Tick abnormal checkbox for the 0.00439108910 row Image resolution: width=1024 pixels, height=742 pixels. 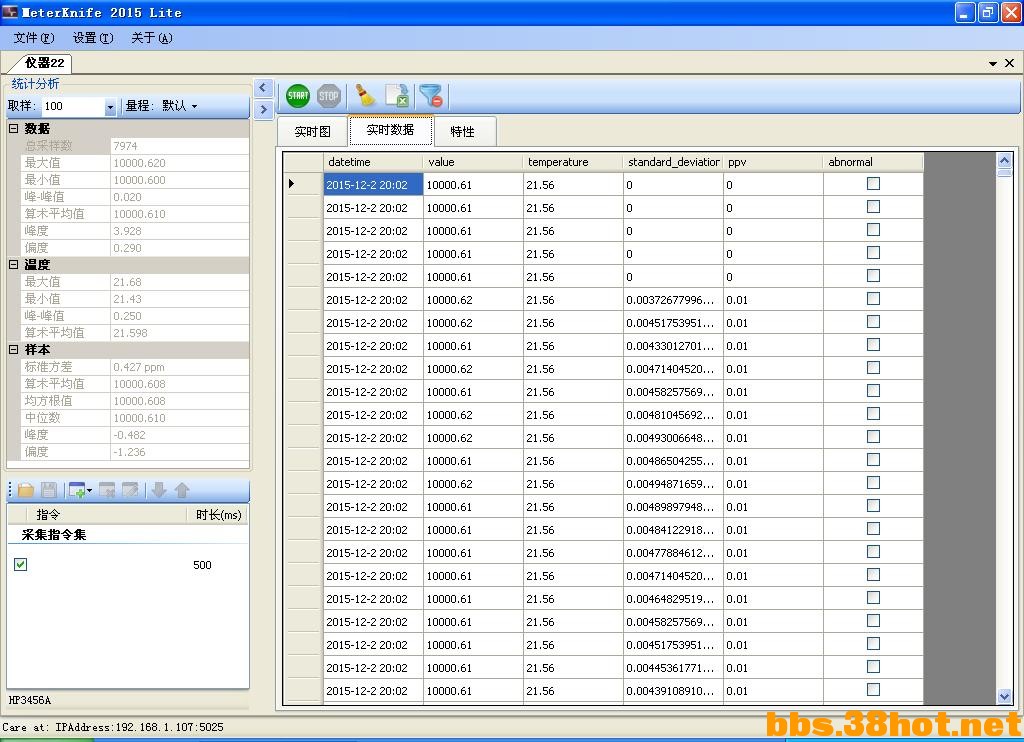coord(873,690)
